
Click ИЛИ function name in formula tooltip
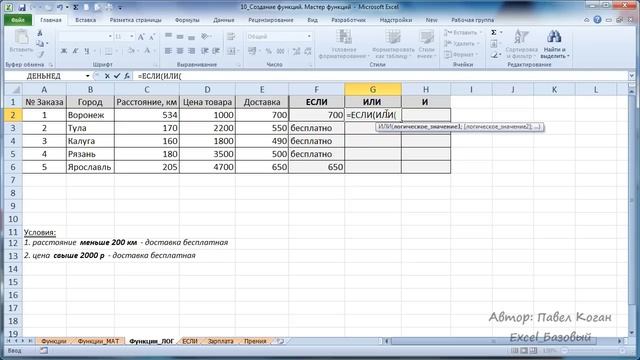384,127
